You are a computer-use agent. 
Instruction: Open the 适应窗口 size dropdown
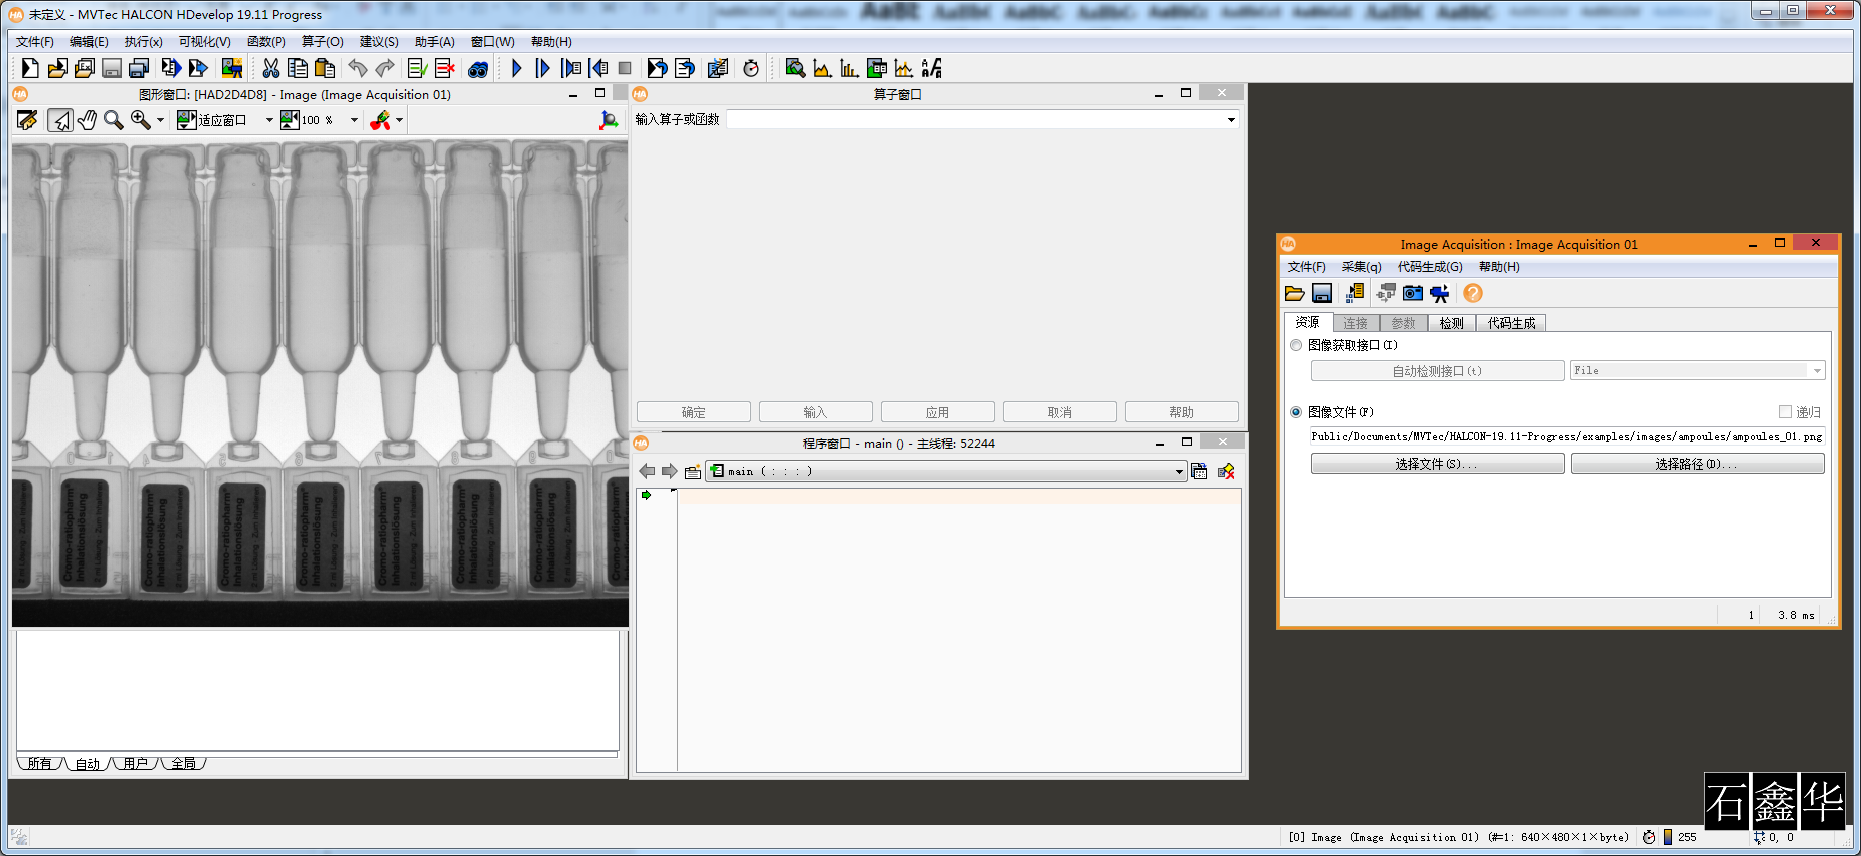268,120
